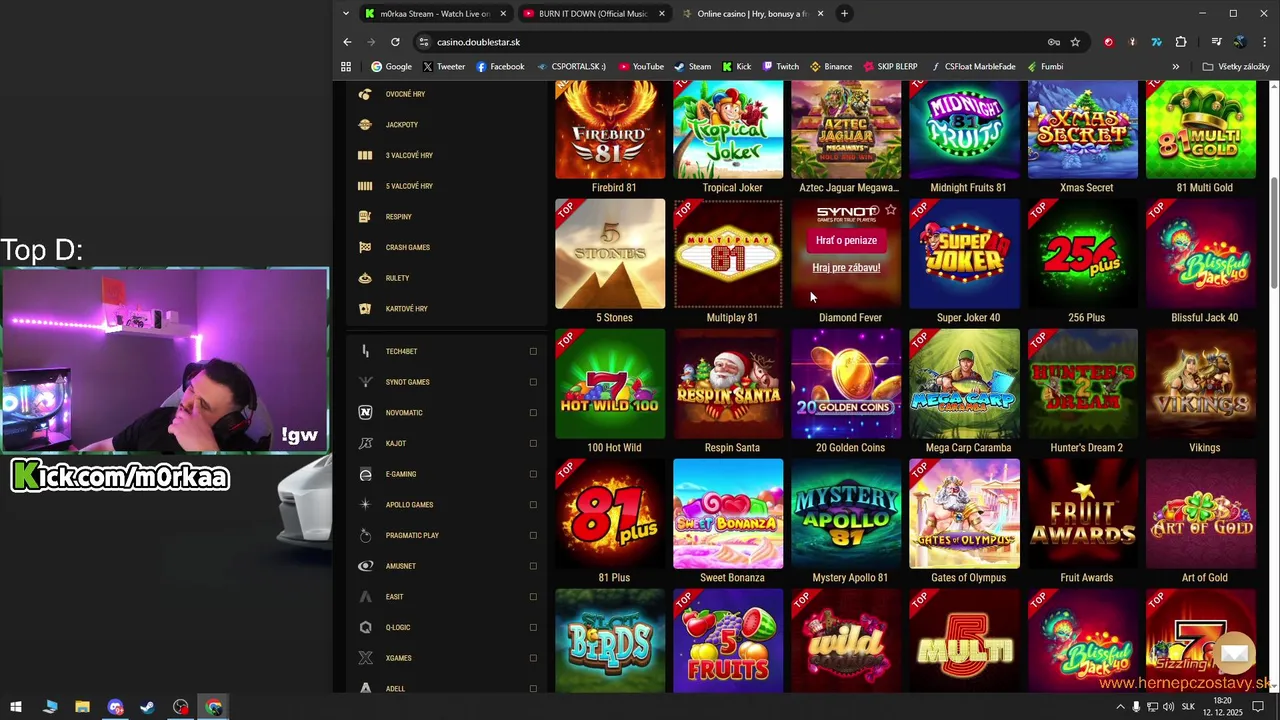Open Steam from the taskbar

(147, 707)
